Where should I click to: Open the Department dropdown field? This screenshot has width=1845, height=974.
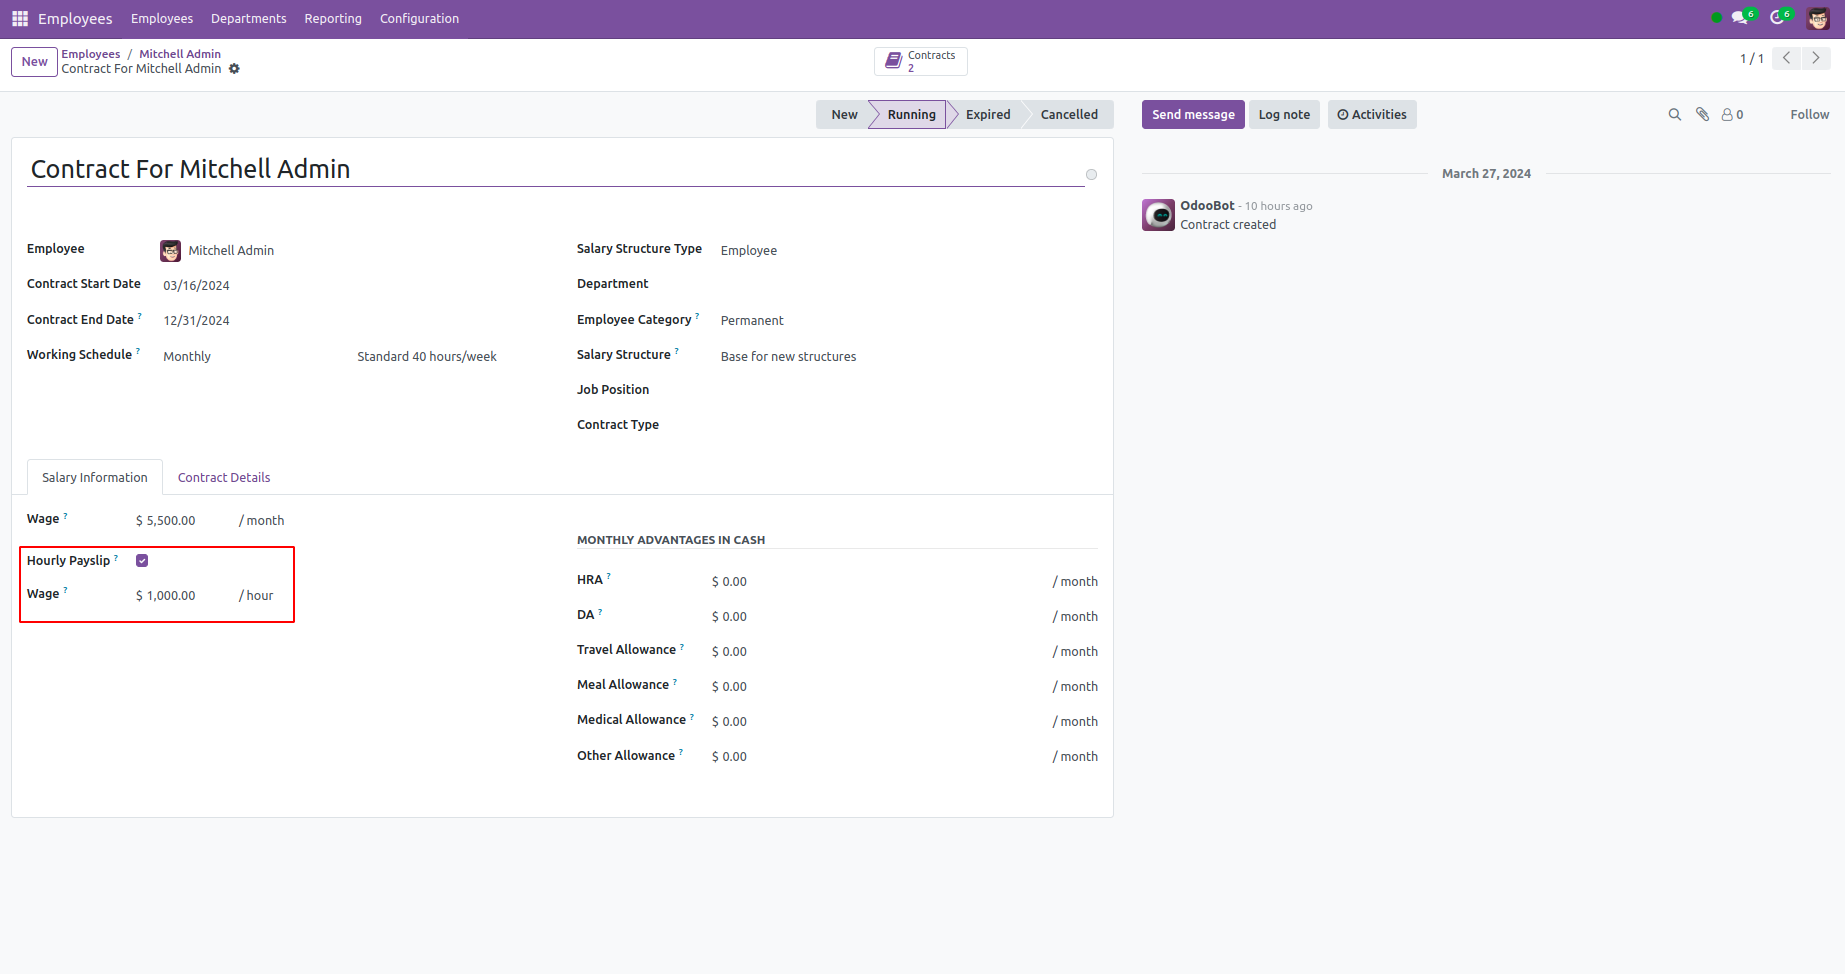point(908,285)
